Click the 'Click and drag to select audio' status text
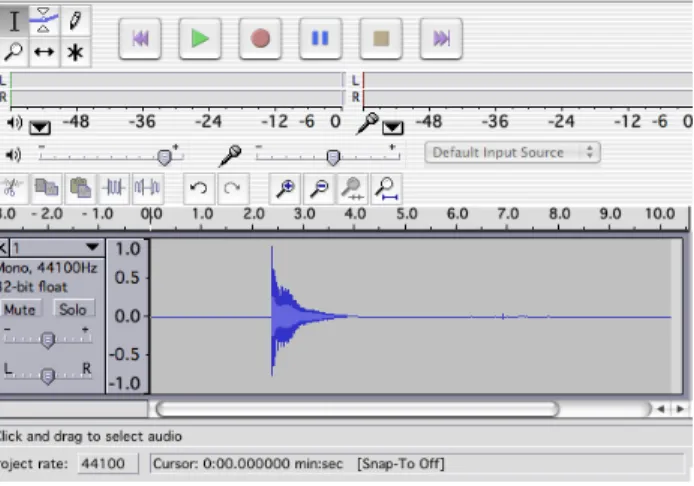Screen dimensions: 694x486 pos(91,436)
